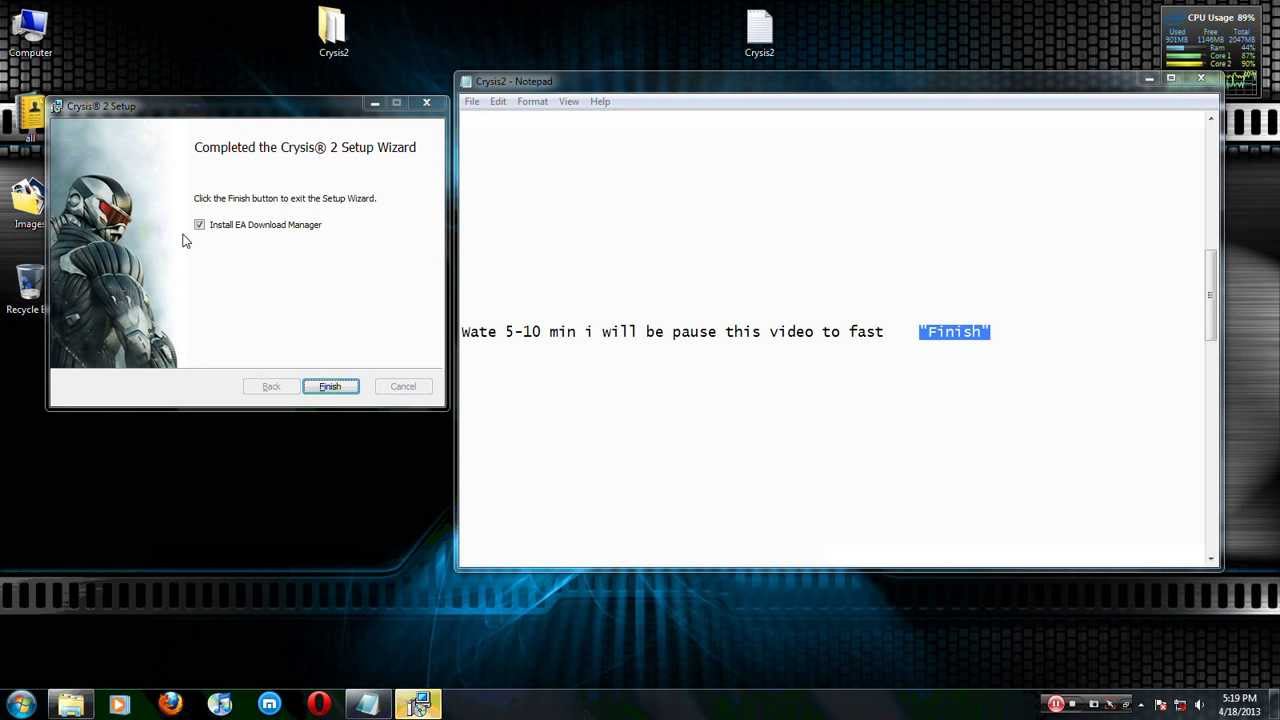Viewport: 1280px width, 720px height.
Task: Open Action Center flag icon in tray
Action: pos(1161,705)
